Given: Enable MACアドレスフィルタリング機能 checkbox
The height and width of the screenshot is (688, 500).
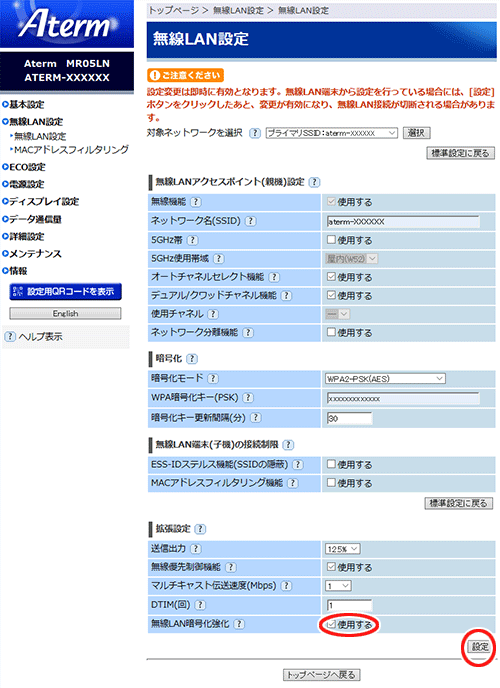Looking at the screenshot, I should click(332, 482).
